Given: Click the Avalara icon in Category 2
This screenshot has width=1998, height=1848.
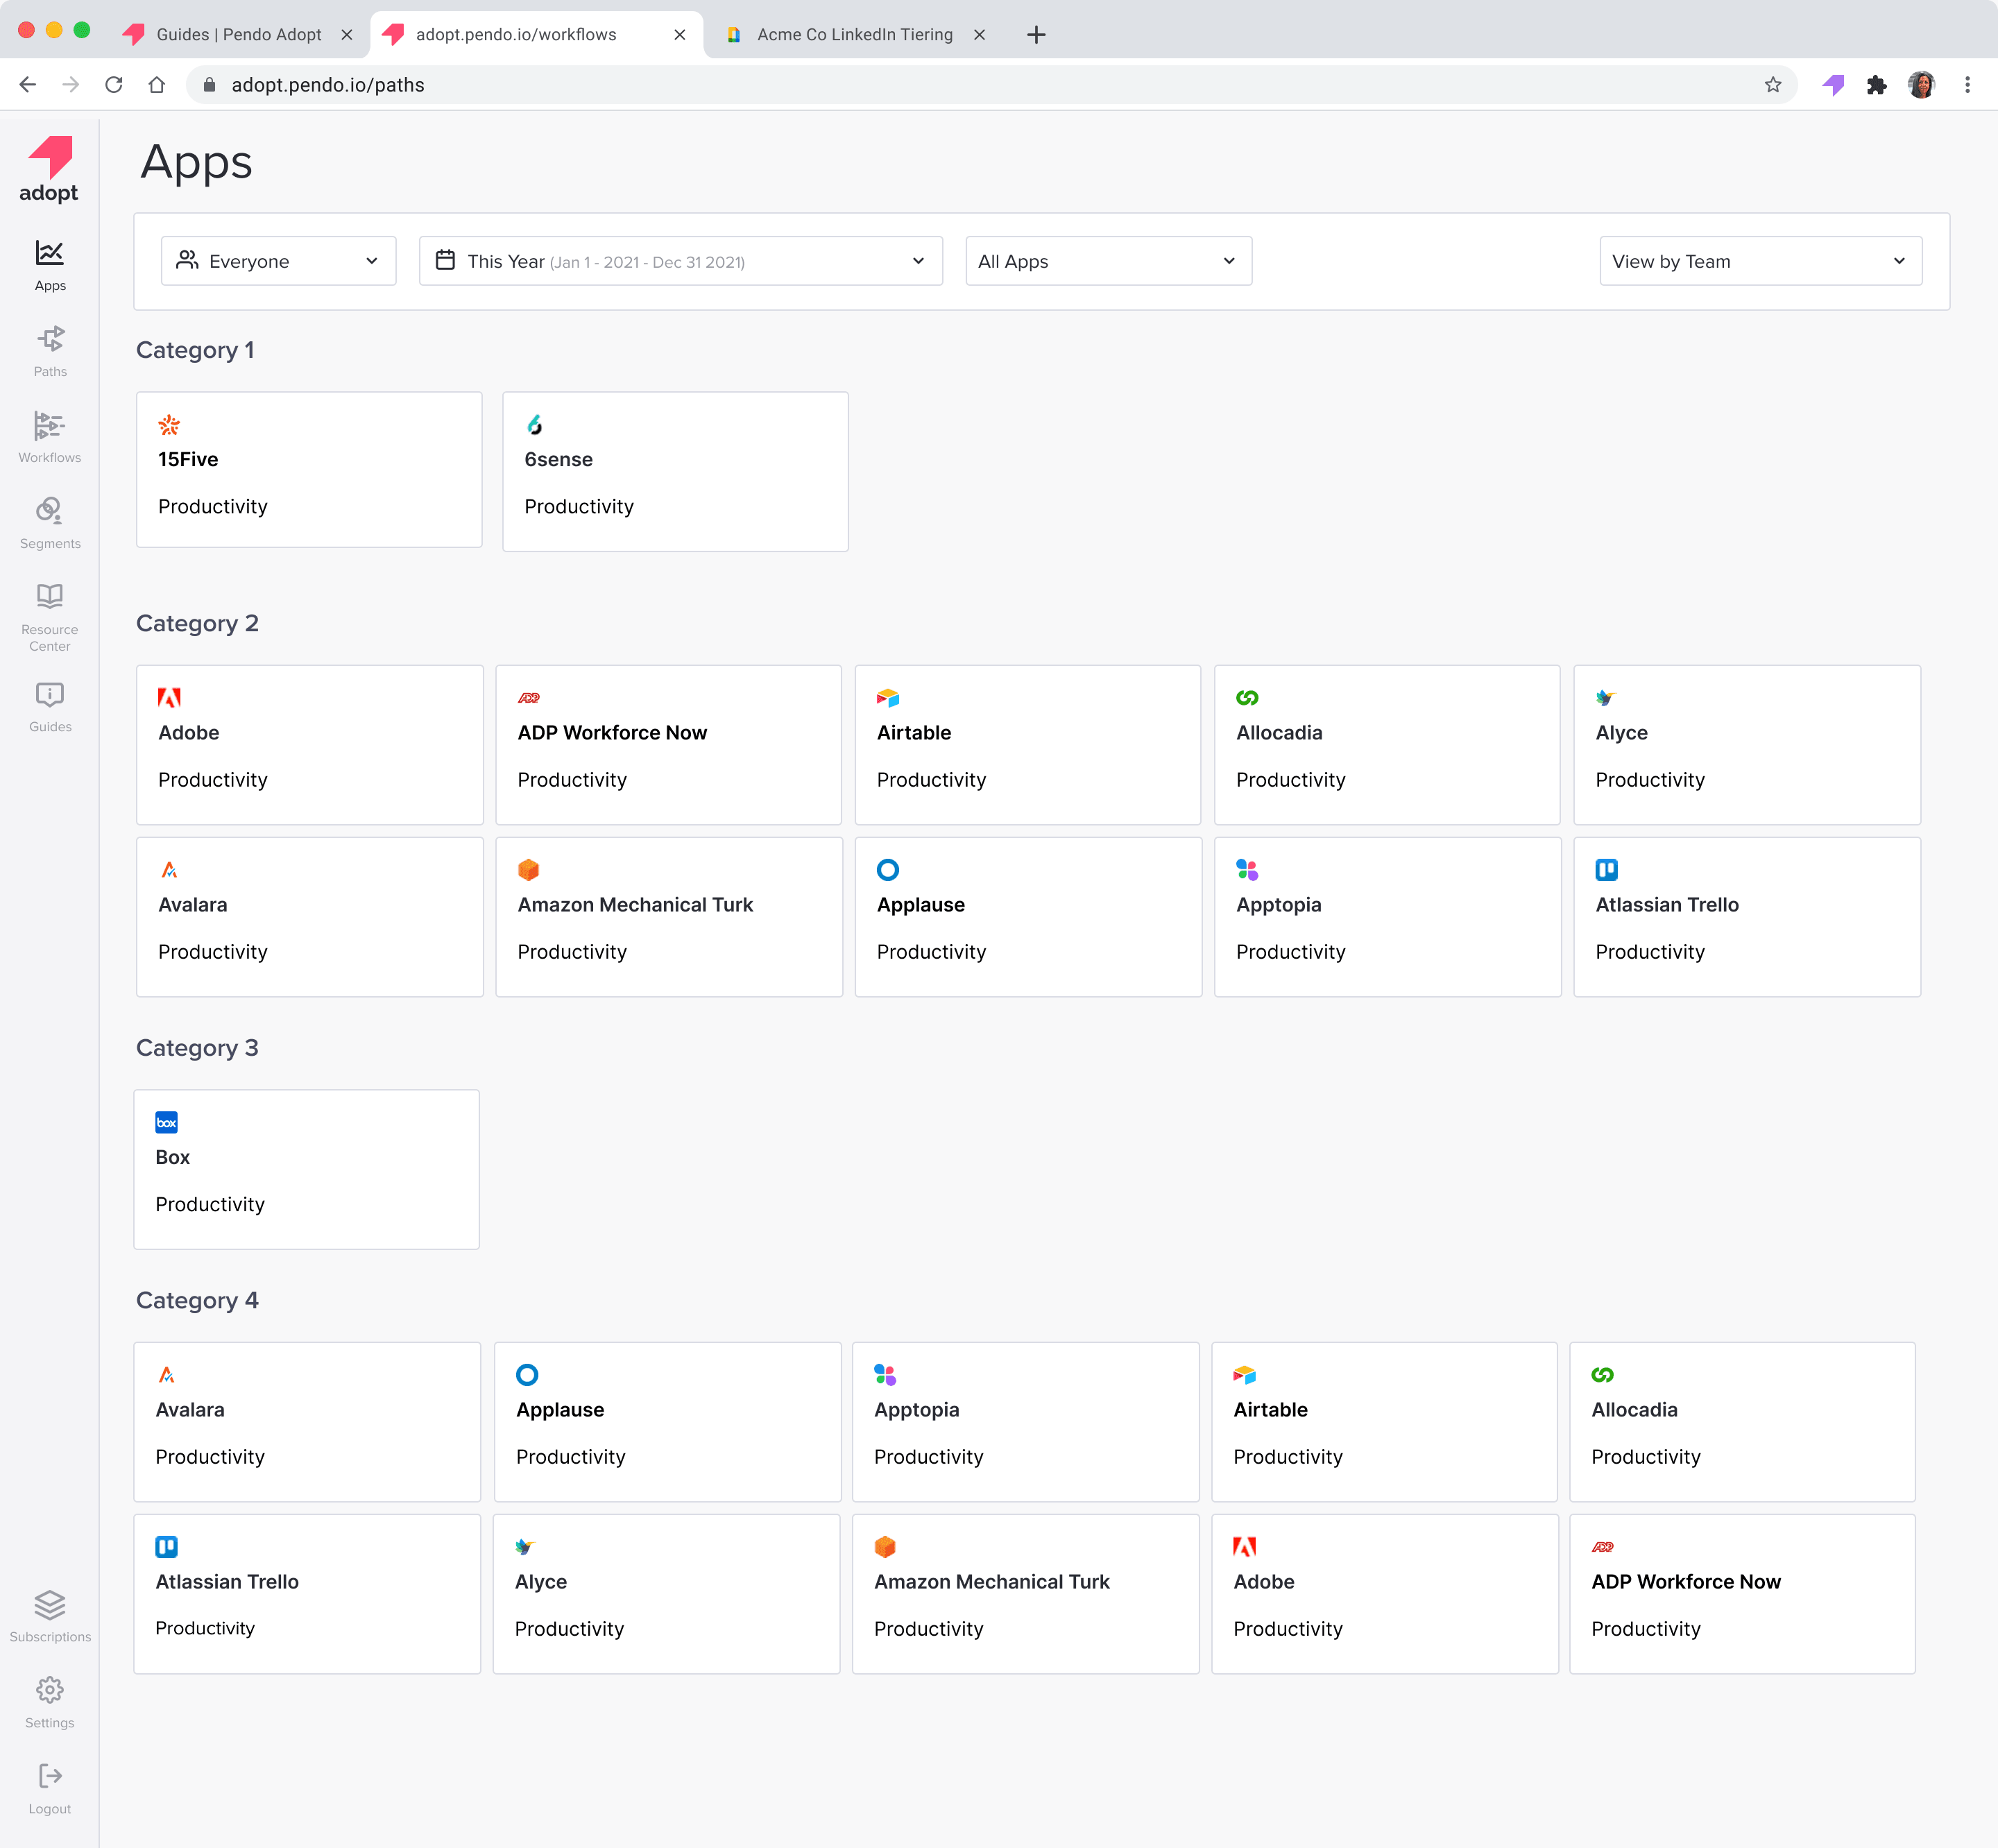Looking at the screenshot, I should 169,870.
